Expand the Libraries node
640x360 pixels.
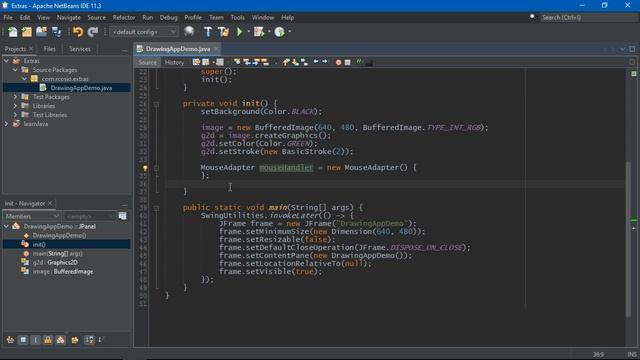(15, 106)
